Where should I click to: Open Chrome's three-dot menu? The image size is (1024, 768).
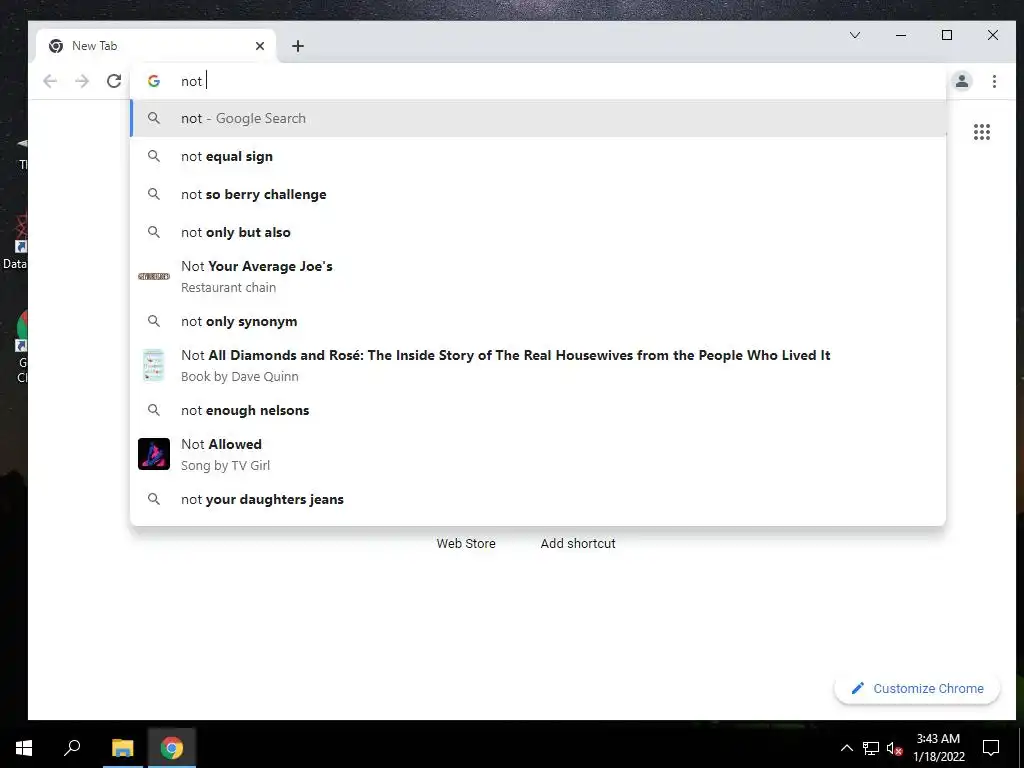click(x=994, y=81)
